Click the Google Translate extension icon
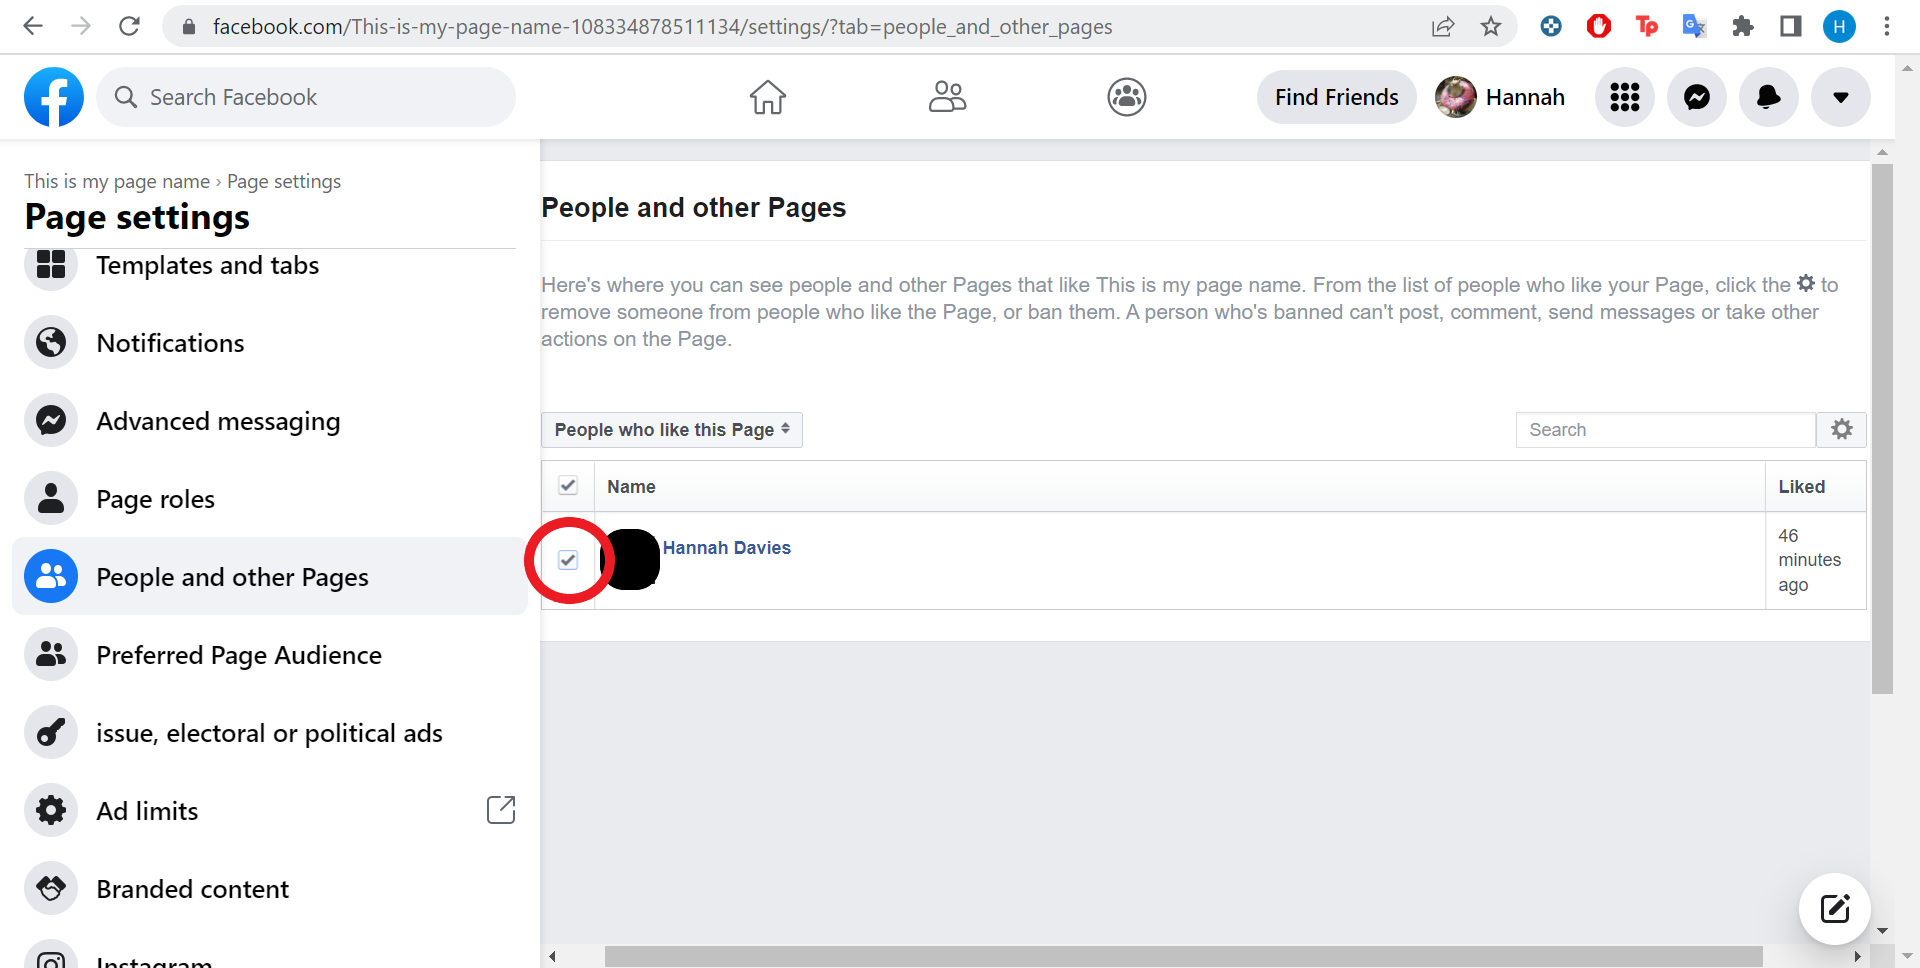 tap(1694, 27)
